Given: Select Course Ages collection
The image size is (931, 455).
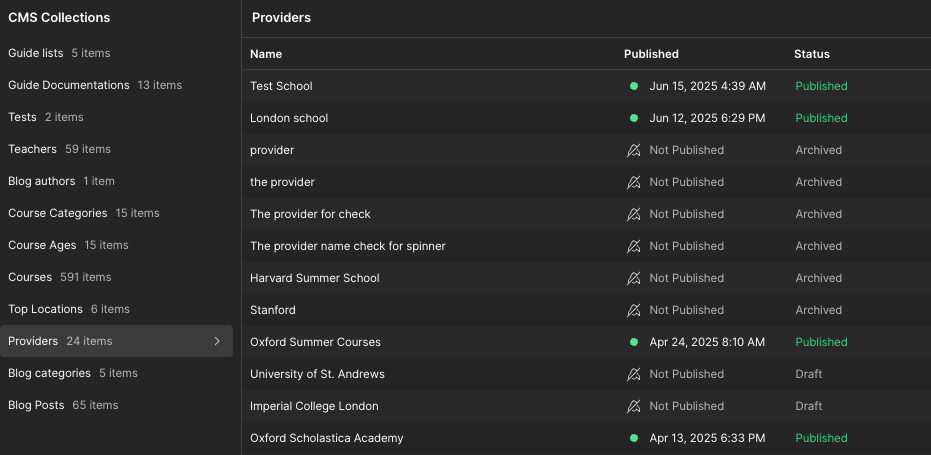Looking at the screenshot, I should [116, 245].
